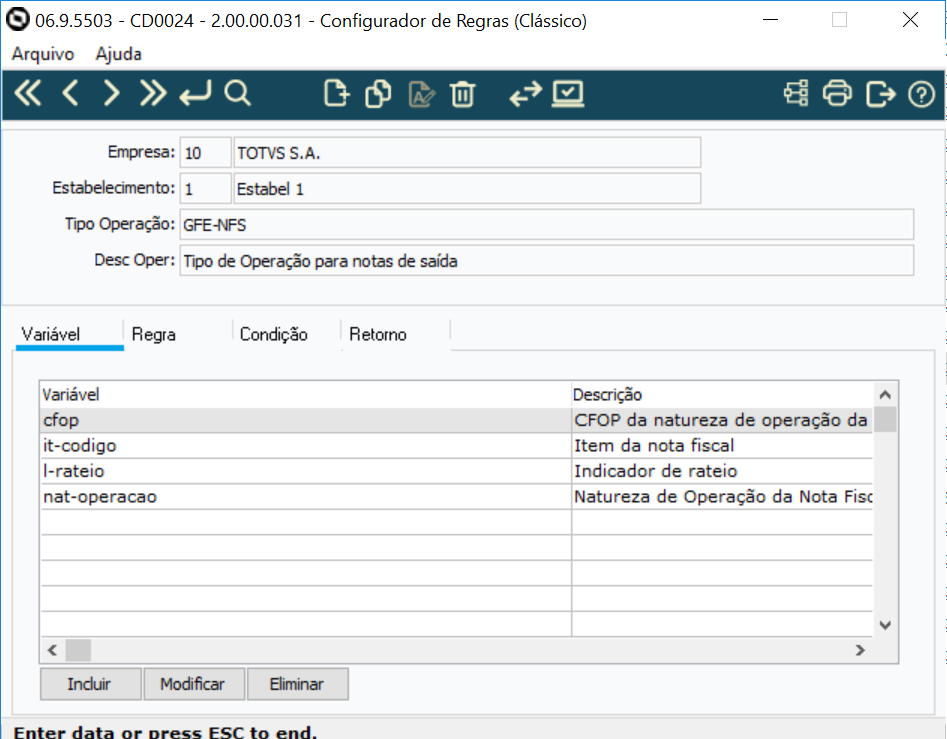Click the Incluir button
Viewport: 947px width, 739px height.
click(x=91, y=684)
